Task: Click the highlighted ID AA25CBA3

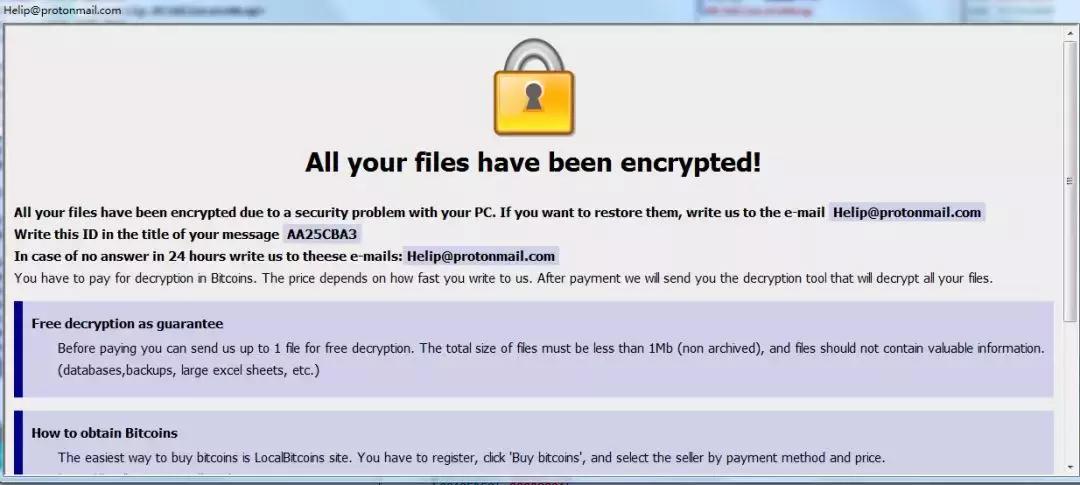Action: (x=322, y=234)
